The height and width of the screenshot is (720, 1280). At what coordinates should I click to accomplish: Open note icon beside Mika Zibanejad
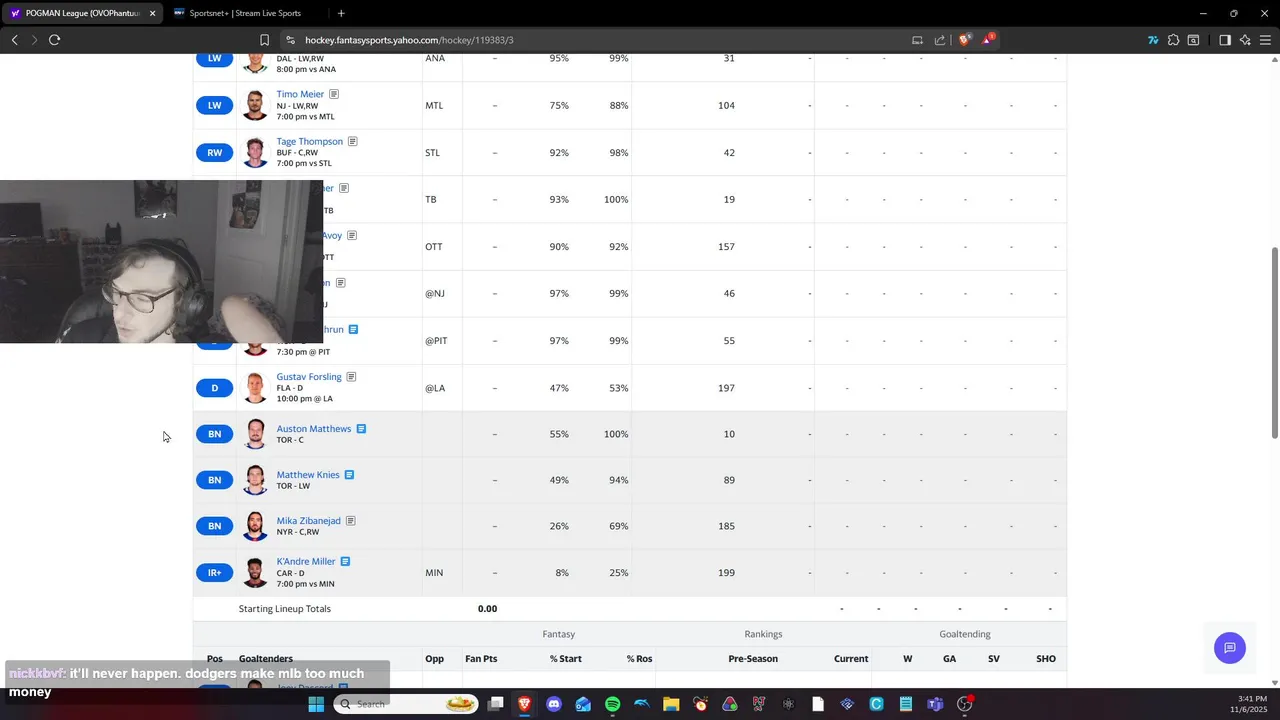click(x=350, y=521)
